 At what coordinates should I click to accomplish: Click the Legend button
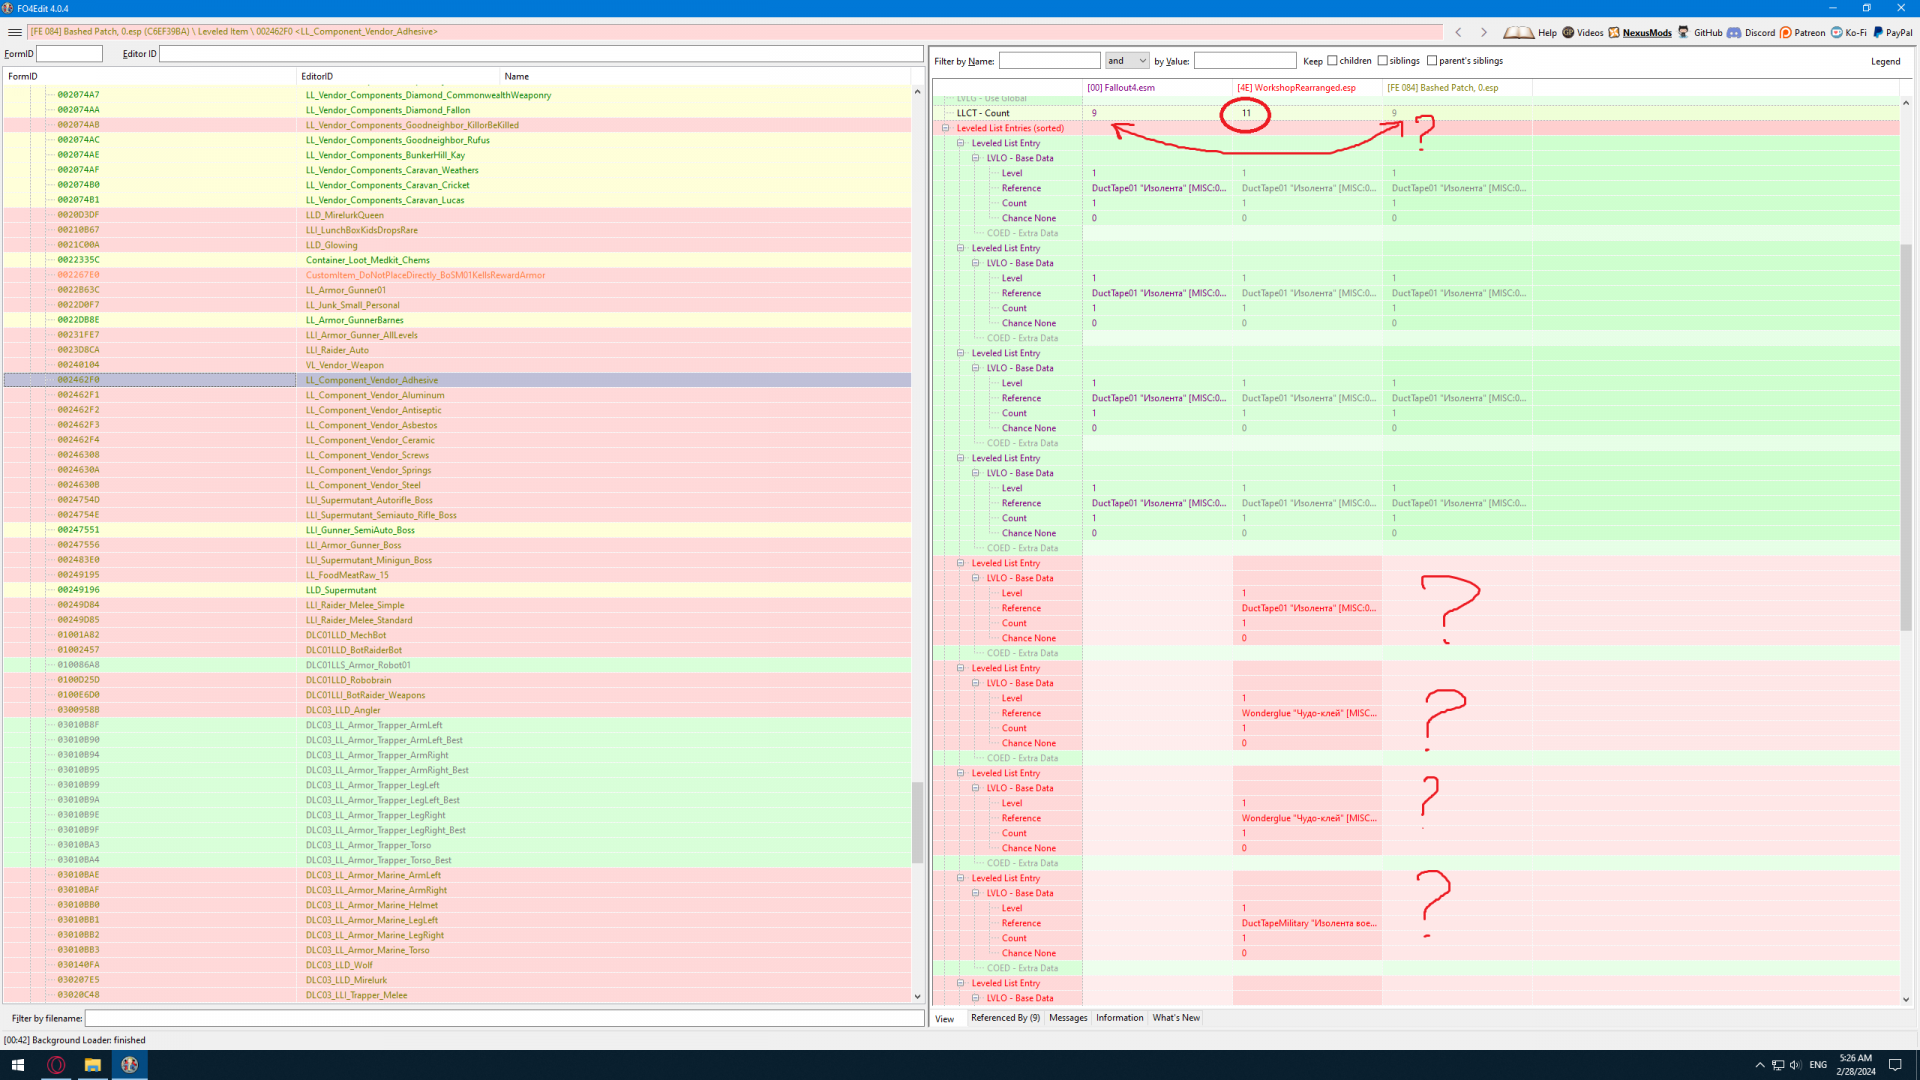pos(1885,61)
